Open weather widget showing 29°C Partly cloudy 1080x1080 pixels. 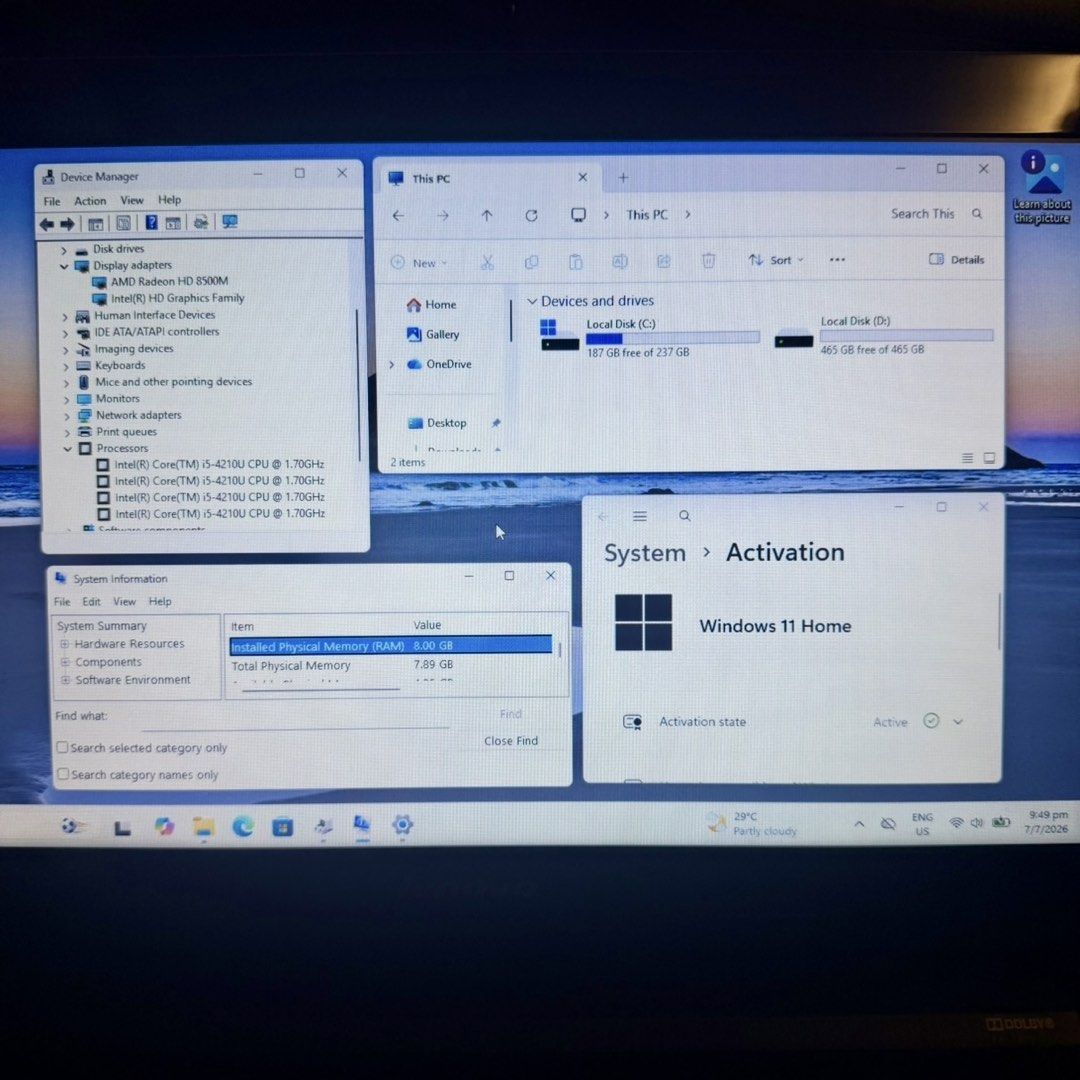click(x=751, y=824)
